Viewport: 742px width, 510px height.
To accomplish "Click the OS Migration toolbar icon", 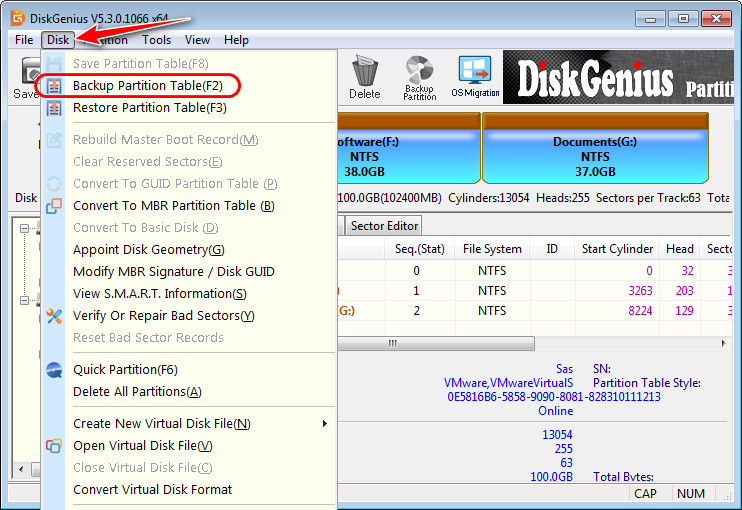I will tap(475, 77).
